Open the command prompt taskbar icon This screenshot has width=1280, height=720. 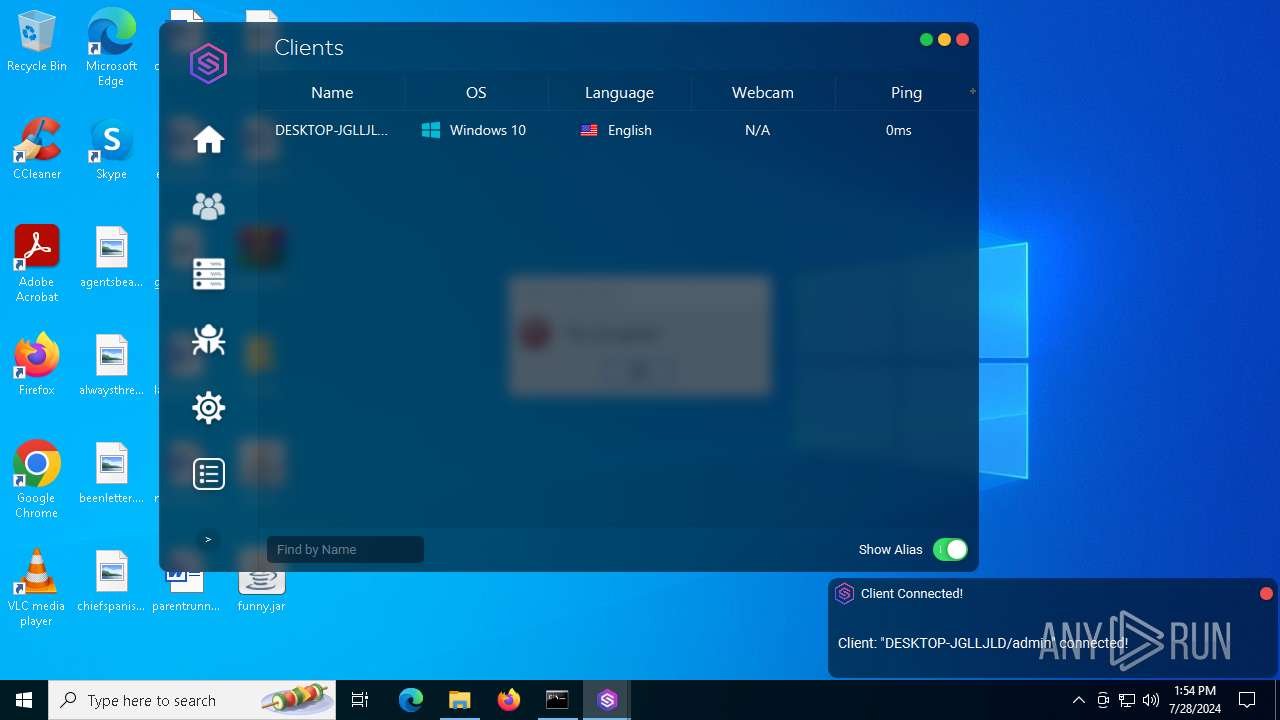click(557, 700)
